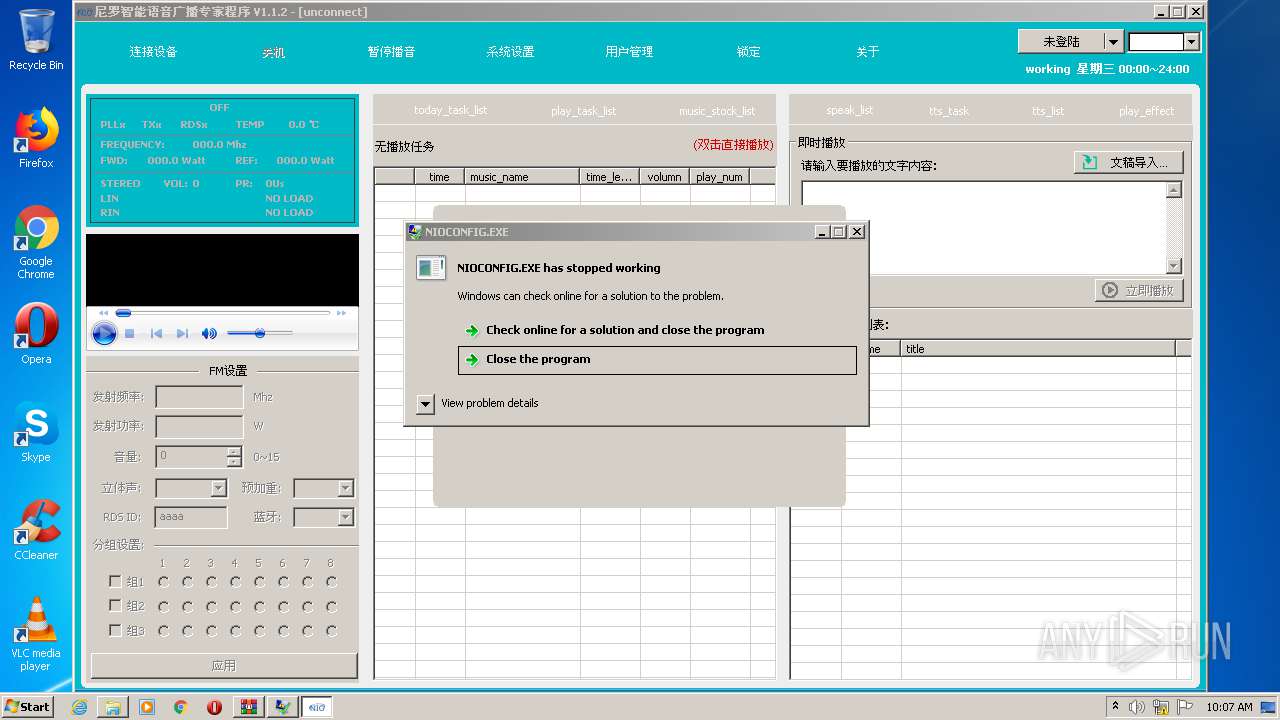Click the rewind icon by seek bar
The image size is (1280, 720).
103,313
